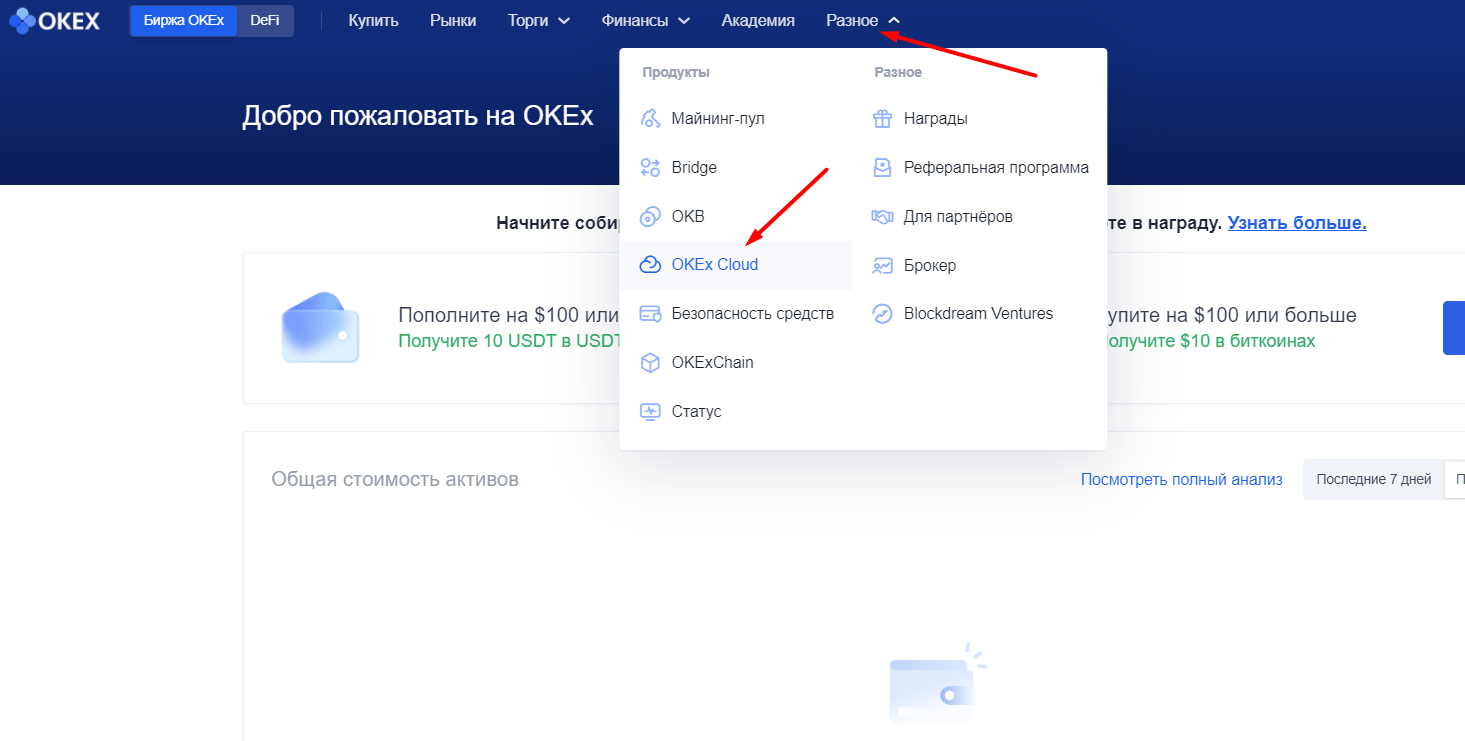Viewport: 1465px width, 741px height.
Task: Click the Статус monitor icon
Action: click(650, 412)
